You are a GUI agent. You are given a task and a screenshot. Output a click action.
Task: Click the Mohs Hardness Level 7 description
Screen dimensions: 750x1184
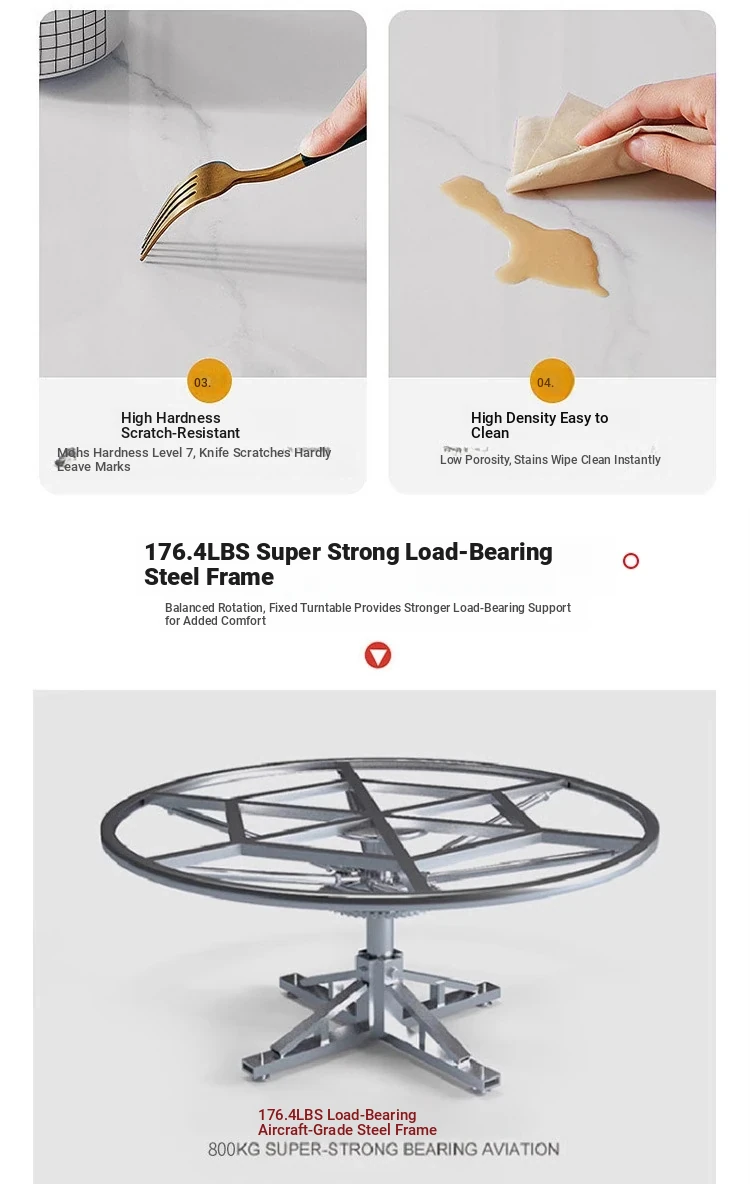194,459
